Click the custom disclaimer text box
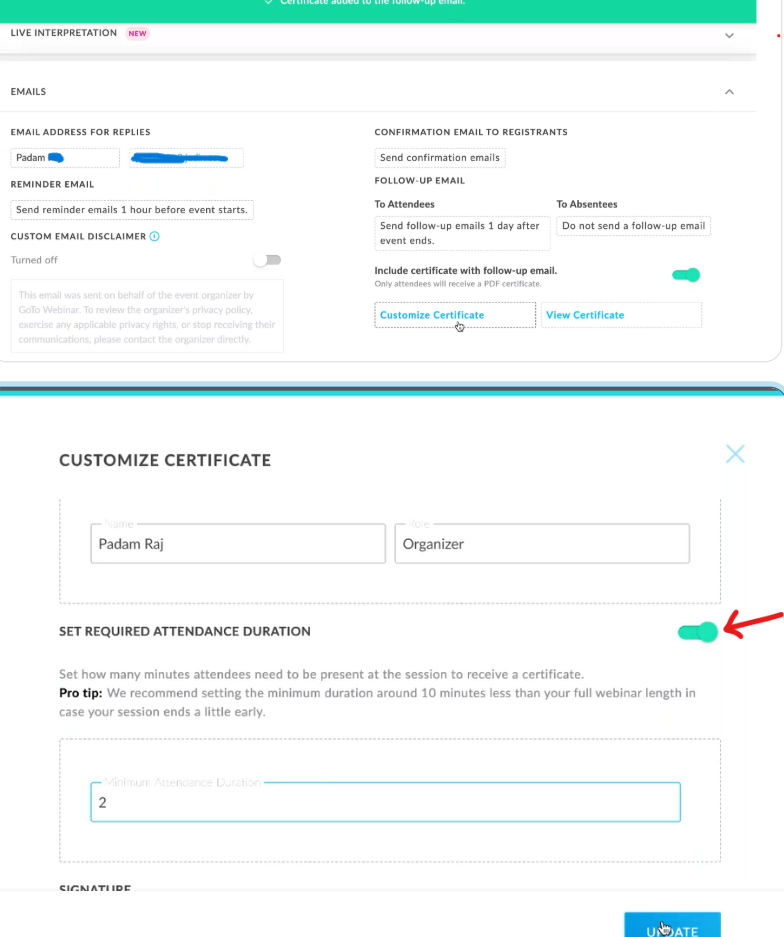The width and height of the screenshot is (784, 937). [x=147, y=316]
